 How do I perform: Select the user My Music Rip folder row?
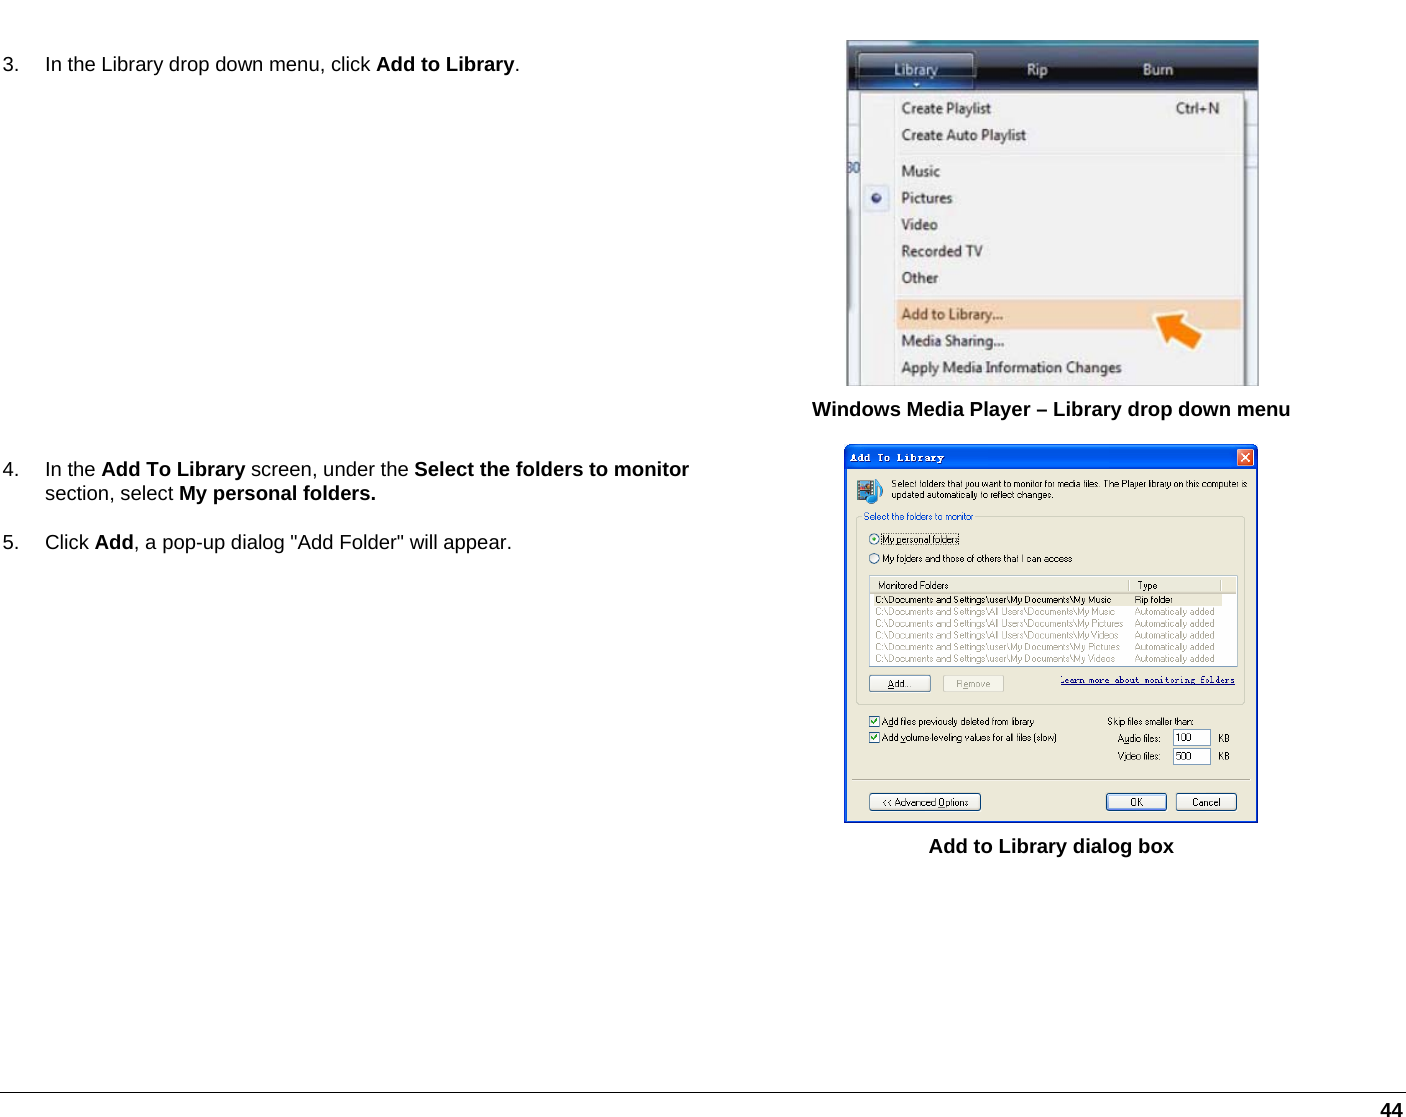tap(1046, 600)
